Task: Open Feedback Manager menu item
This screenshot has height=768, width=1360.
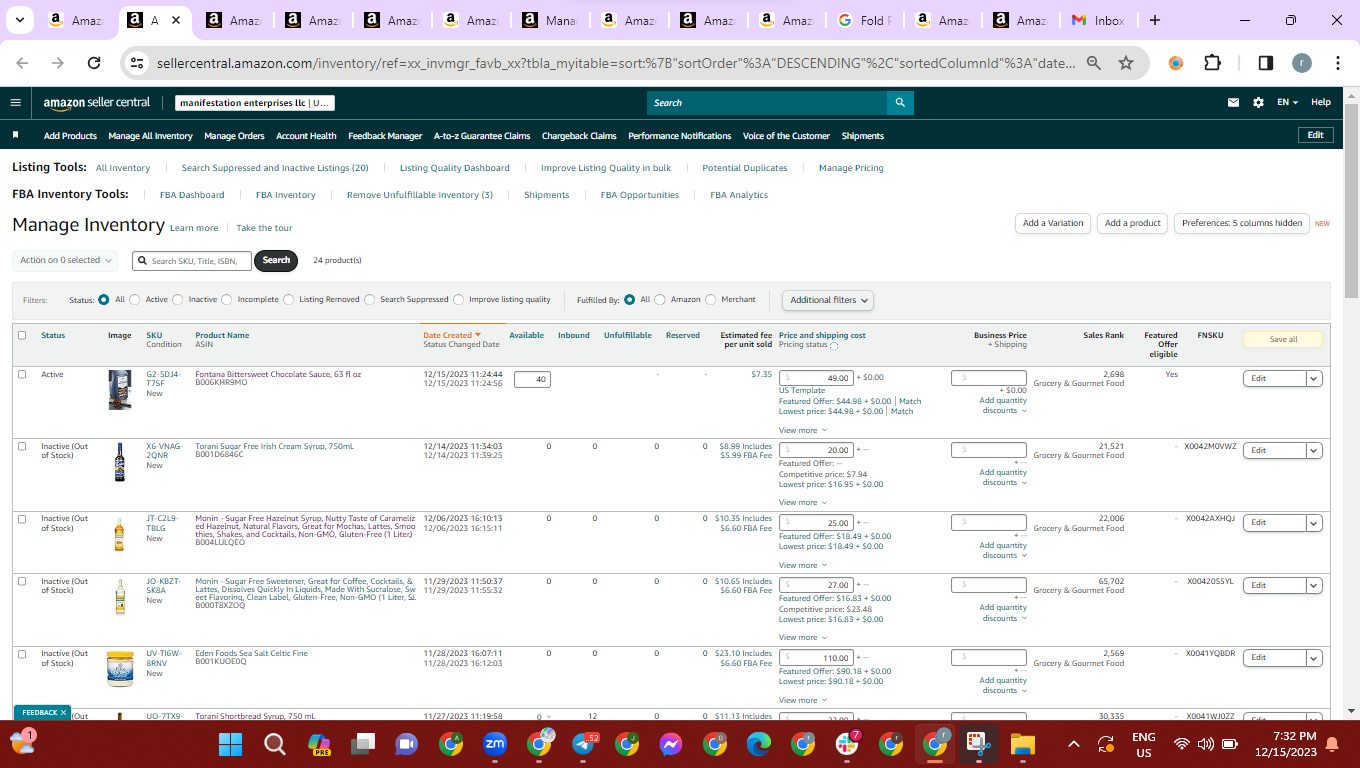Action: click(385, 136)
